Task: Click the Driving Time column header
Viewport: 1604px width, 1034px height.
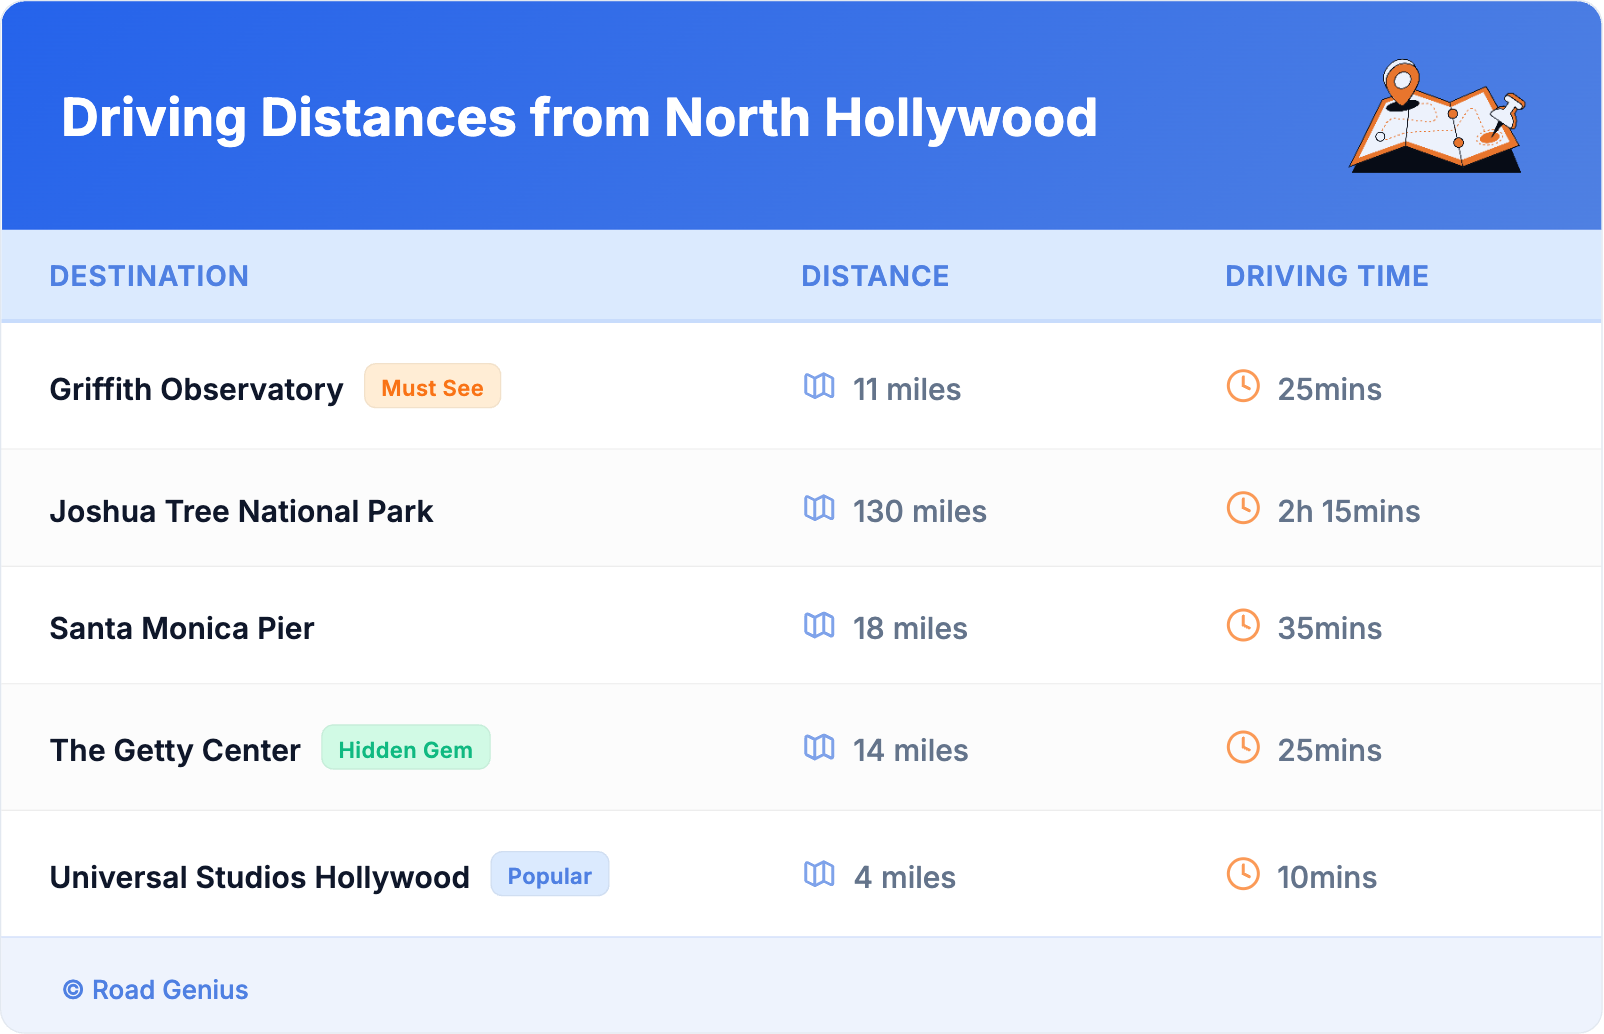Action: point(1326,276)
